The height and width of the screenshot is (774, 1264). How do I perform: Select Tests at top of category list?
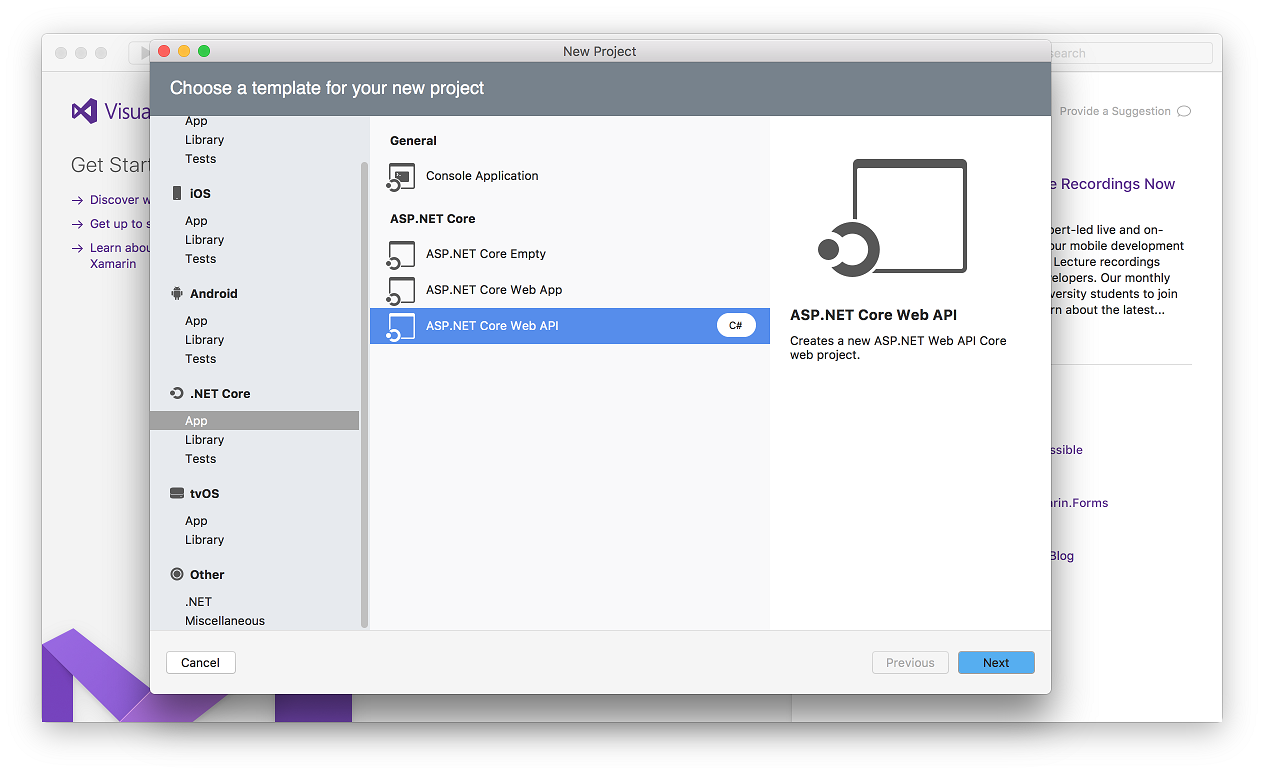click(200, 159)
